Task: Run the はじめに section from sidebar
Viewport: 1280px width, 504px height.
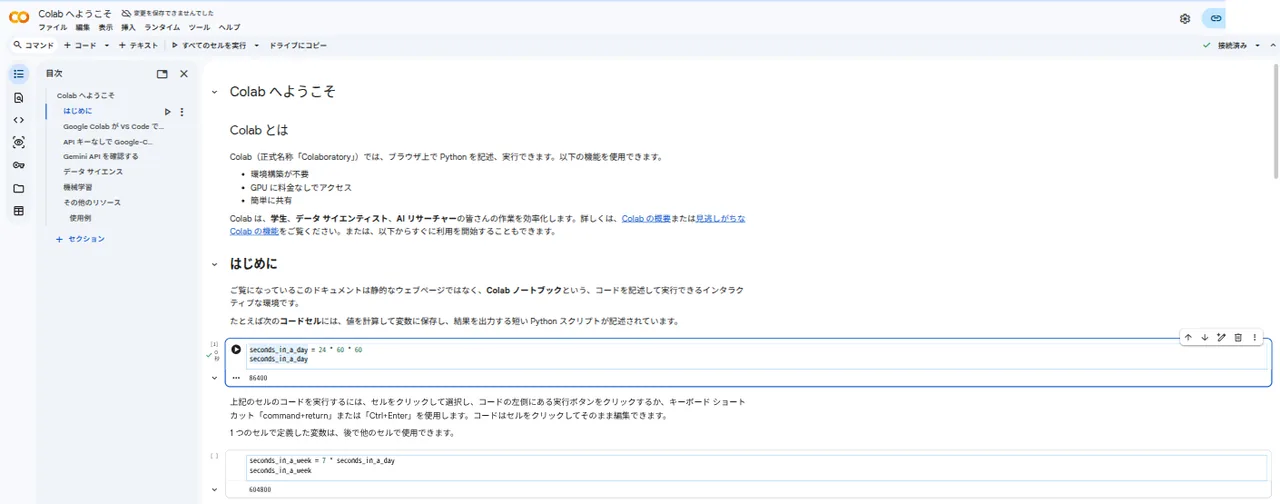Action: click(168, 111)
